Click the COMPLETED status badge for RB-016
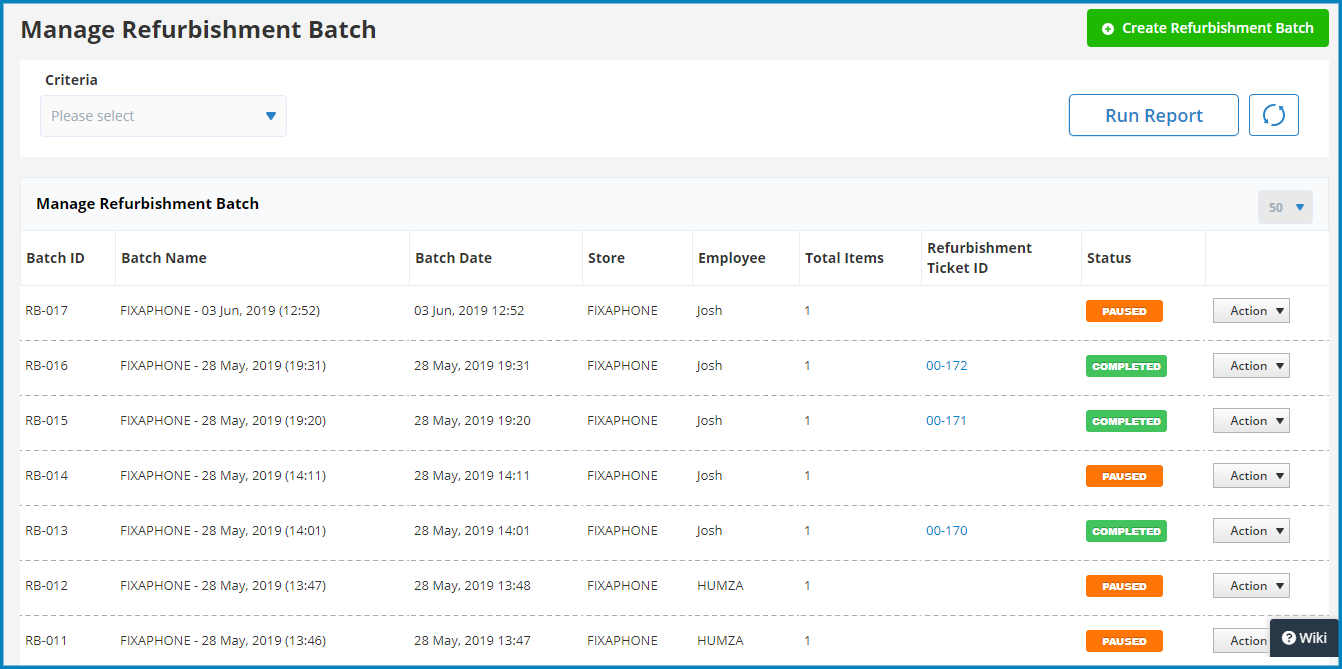This screenshot has height=669, width=1342. click(1126, 366)
